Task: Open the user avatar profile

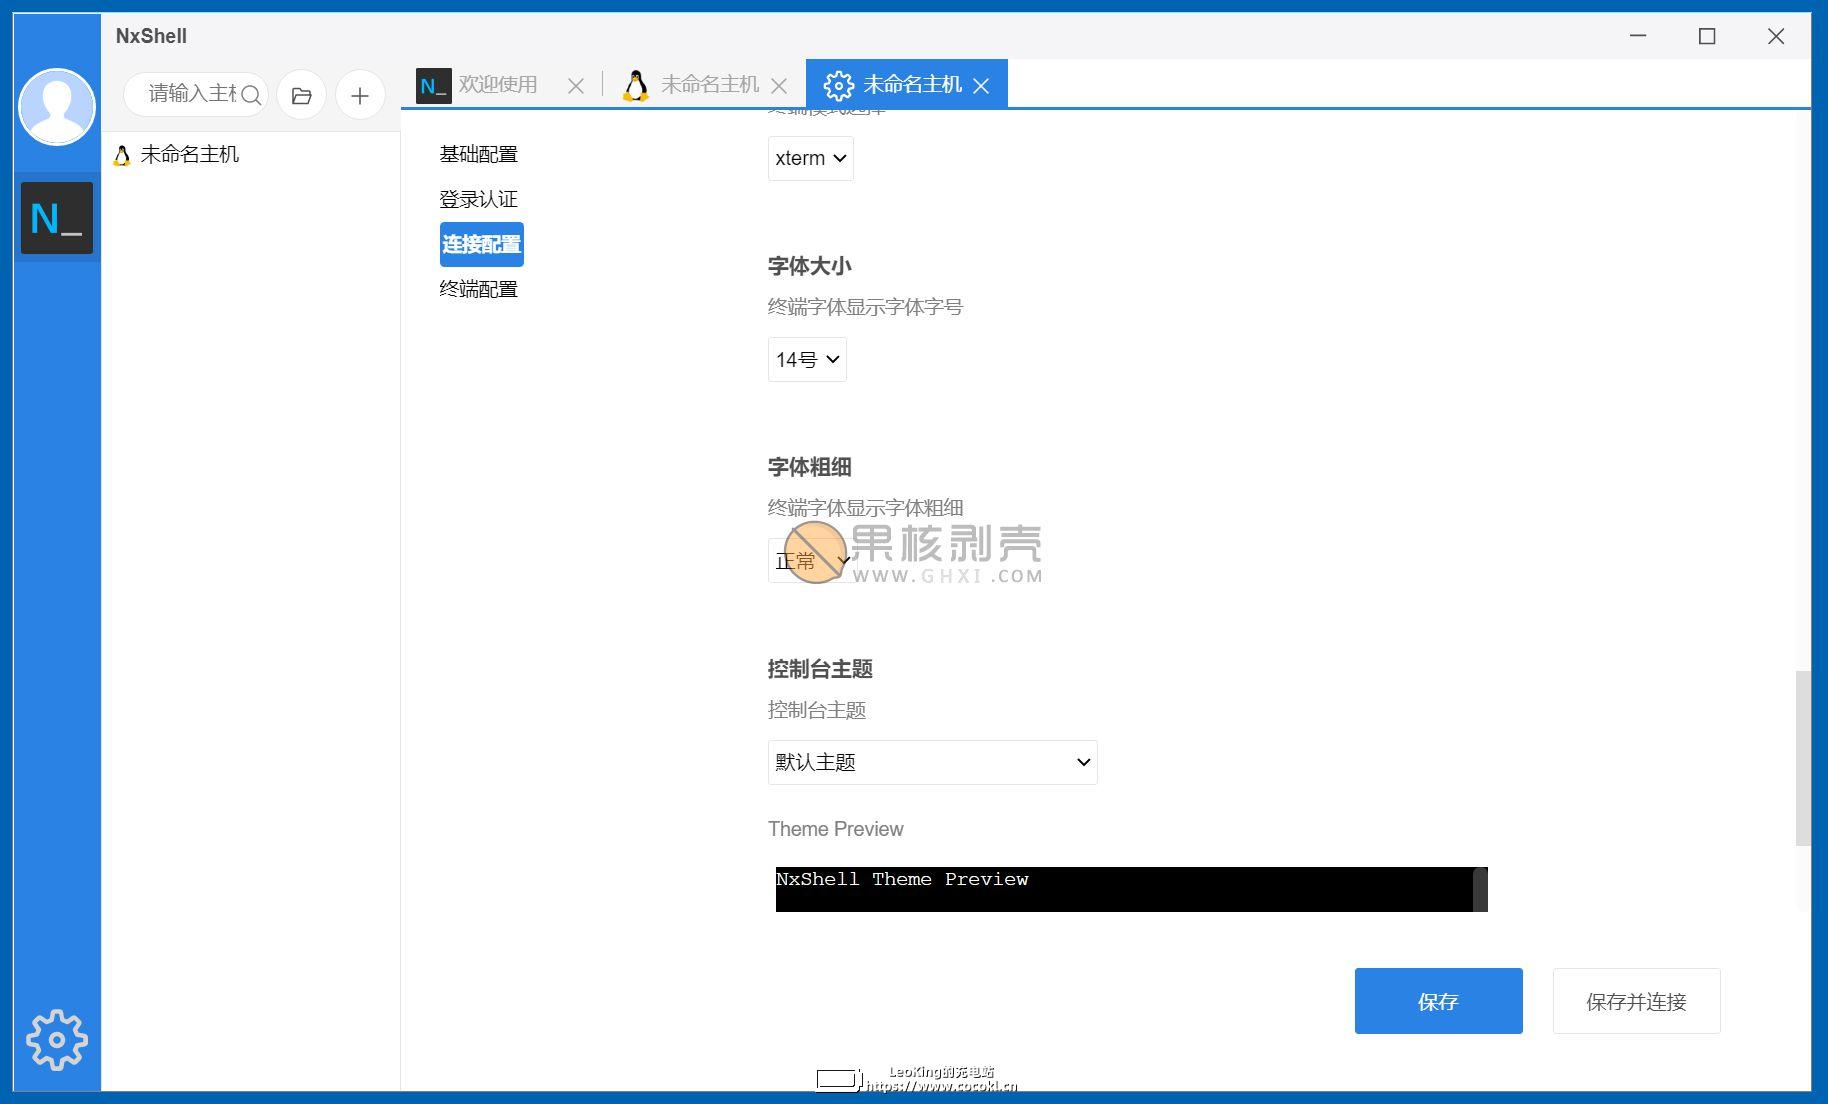Action: tap(57, 107)
